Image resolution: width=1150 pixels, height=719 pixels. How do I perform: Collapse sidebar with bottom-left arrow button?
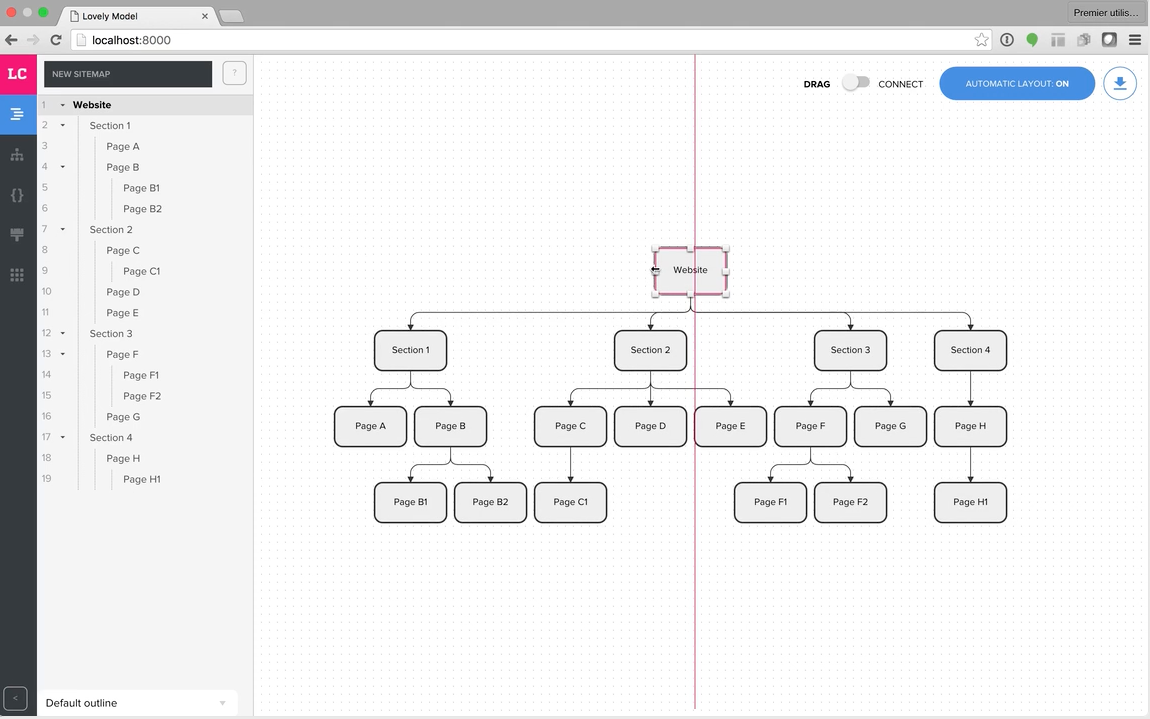pyautogui.click(x=15, y=698)
